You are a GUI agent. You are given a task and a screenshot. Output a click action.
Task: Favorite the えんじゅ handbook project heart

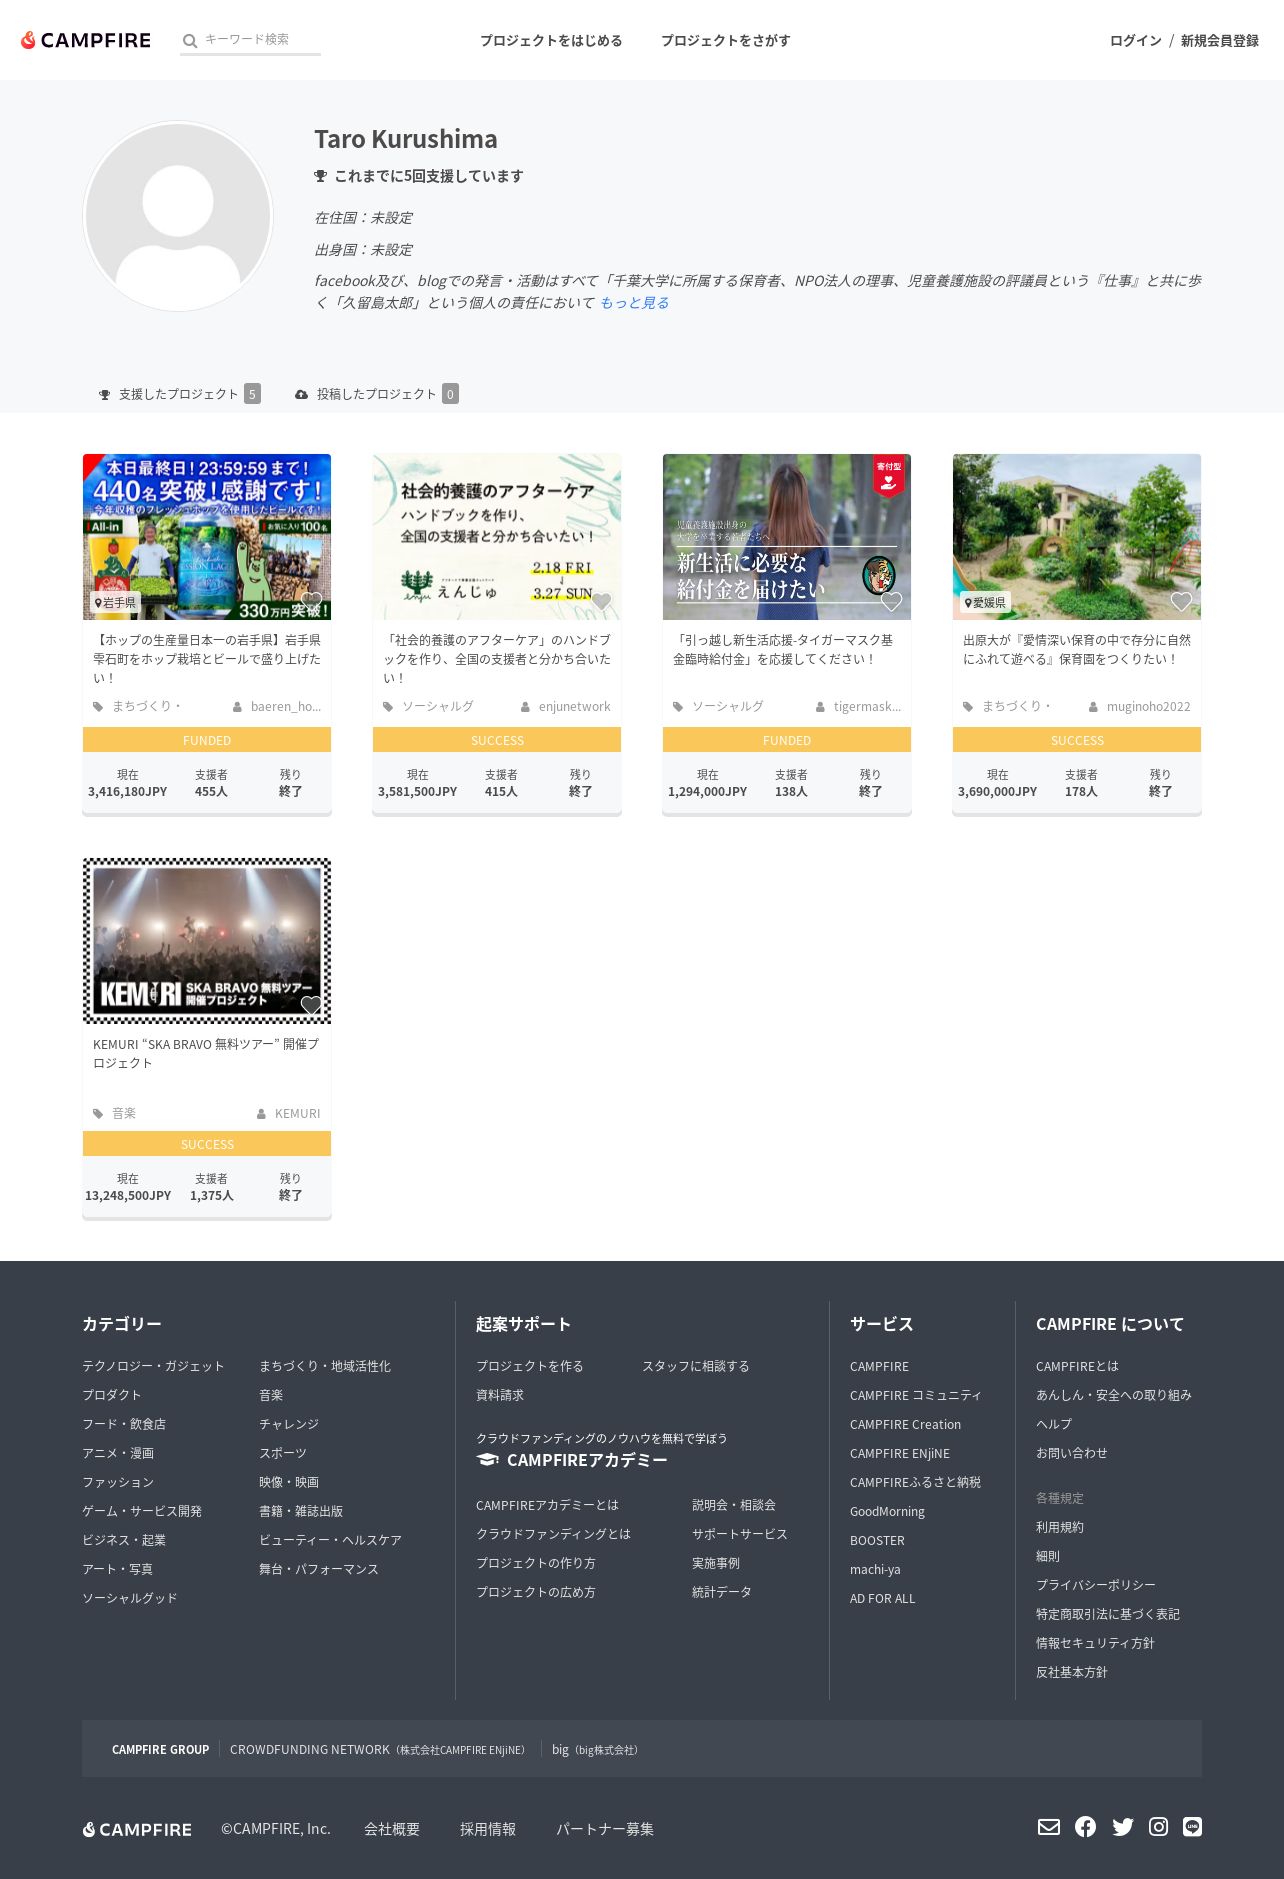point(601,602)
